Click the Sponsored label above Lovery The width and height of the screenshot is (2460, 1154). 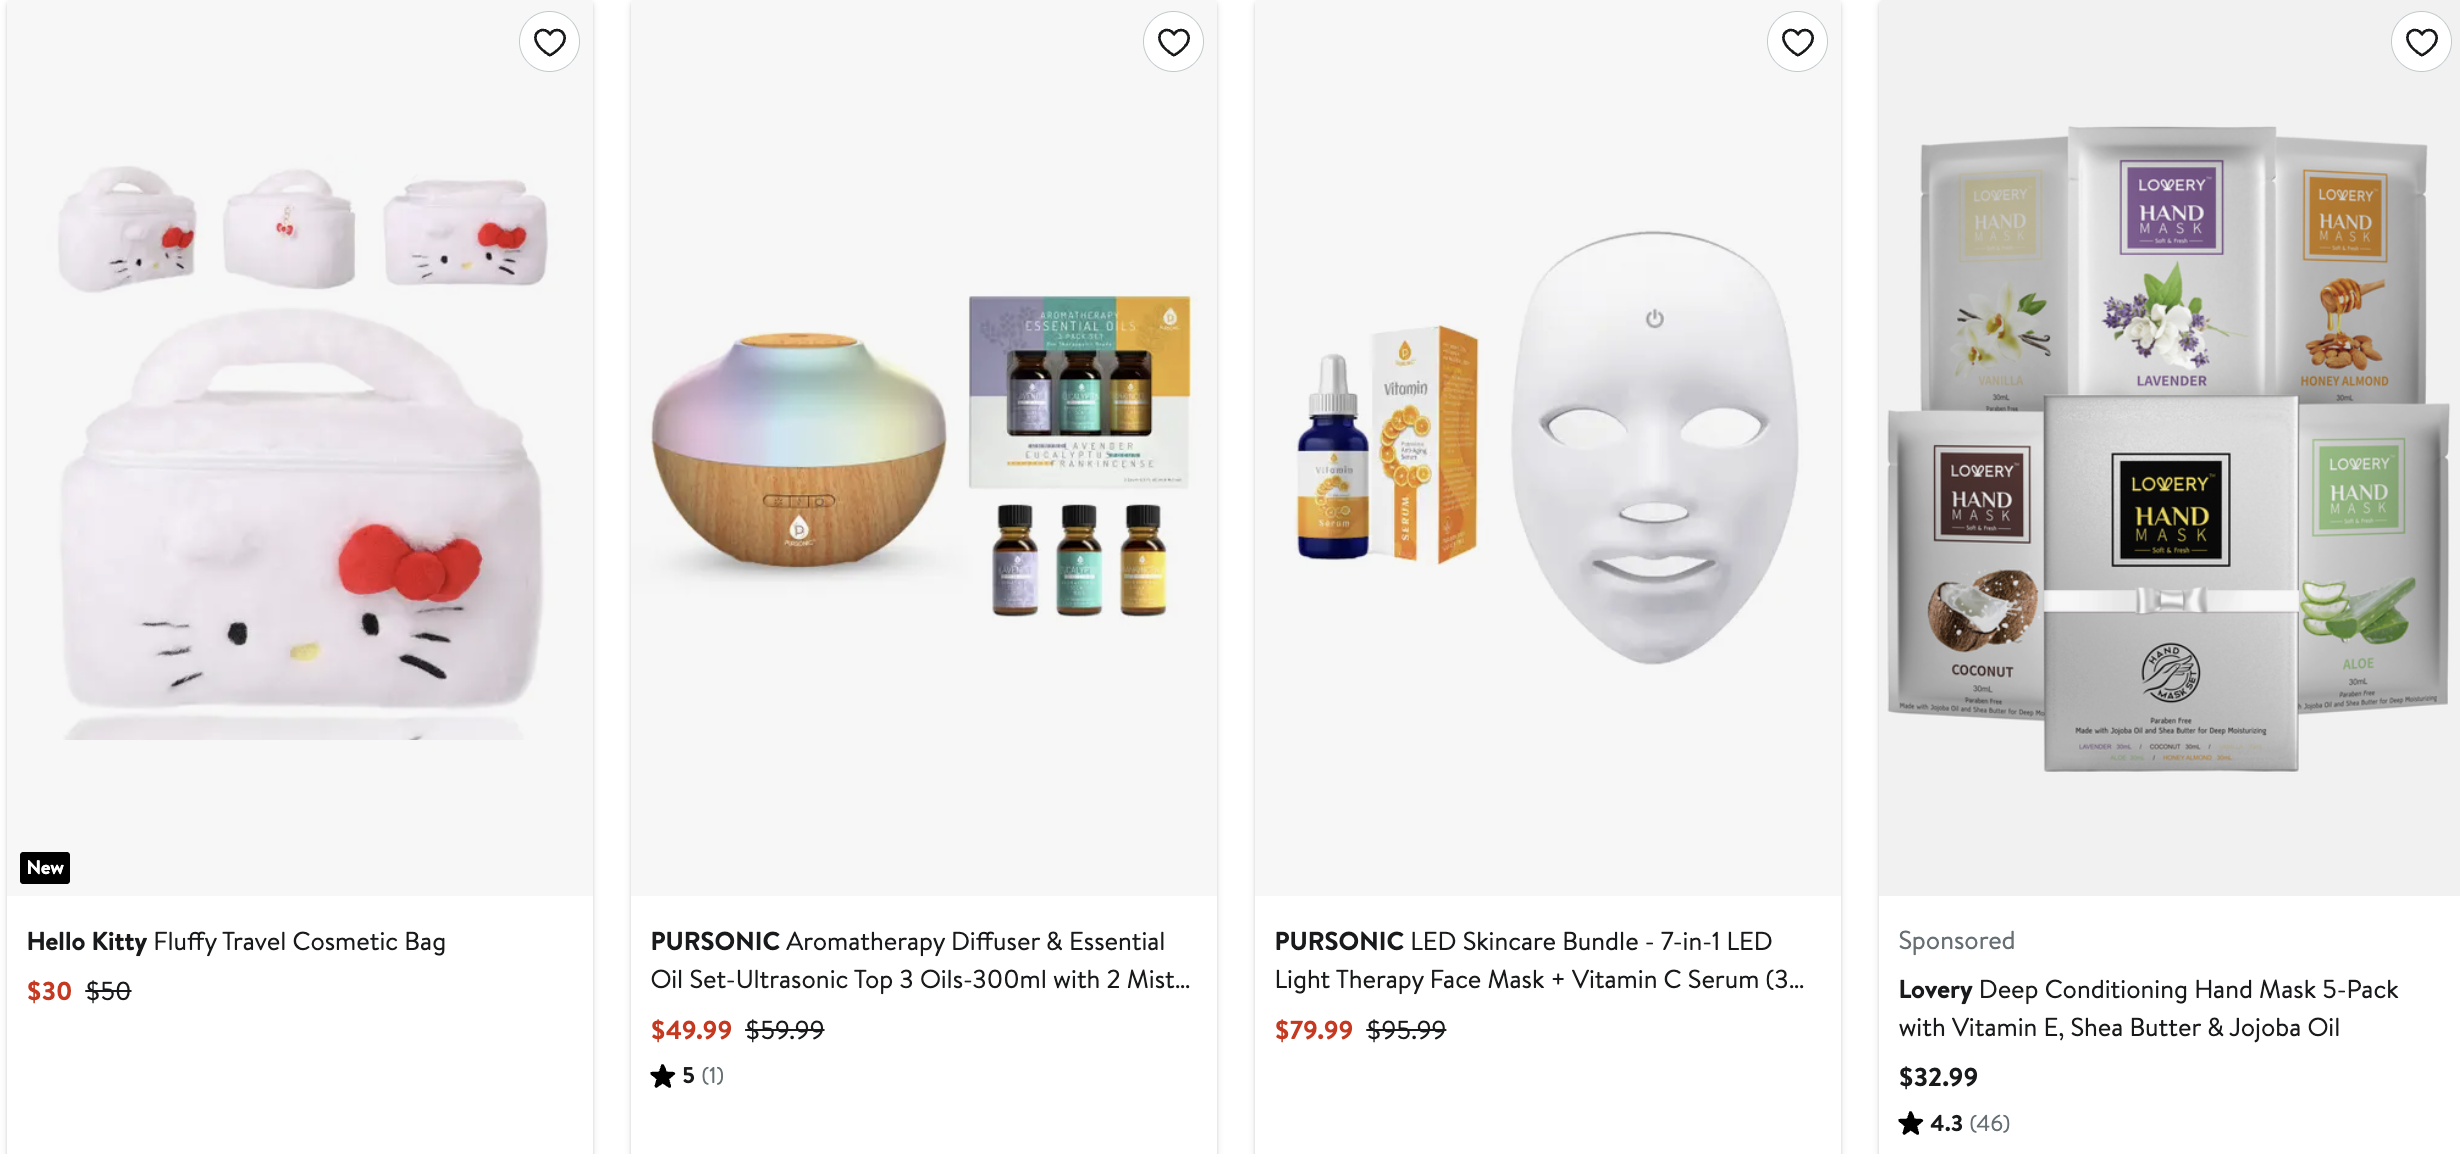click(1956, 940)
